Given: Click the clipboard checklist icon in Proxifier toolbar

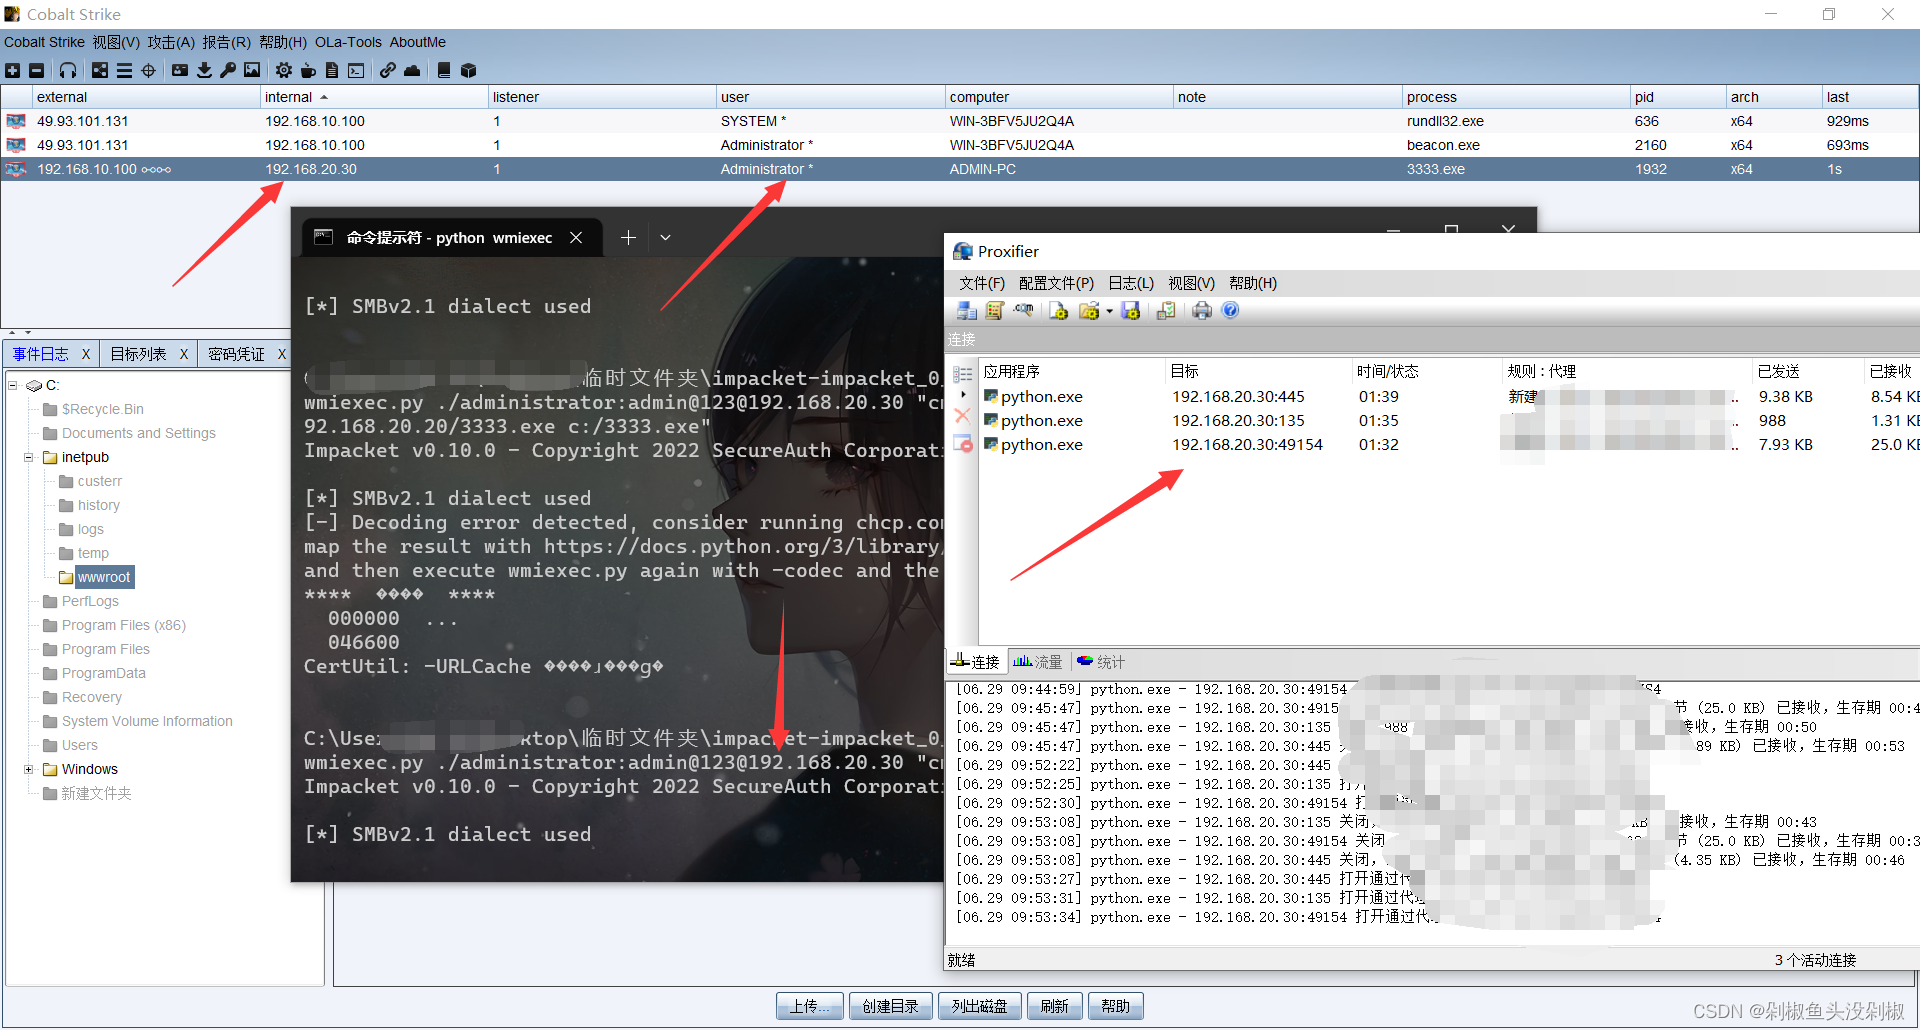Looking at the screenshot, I should tap(1166, 311).
